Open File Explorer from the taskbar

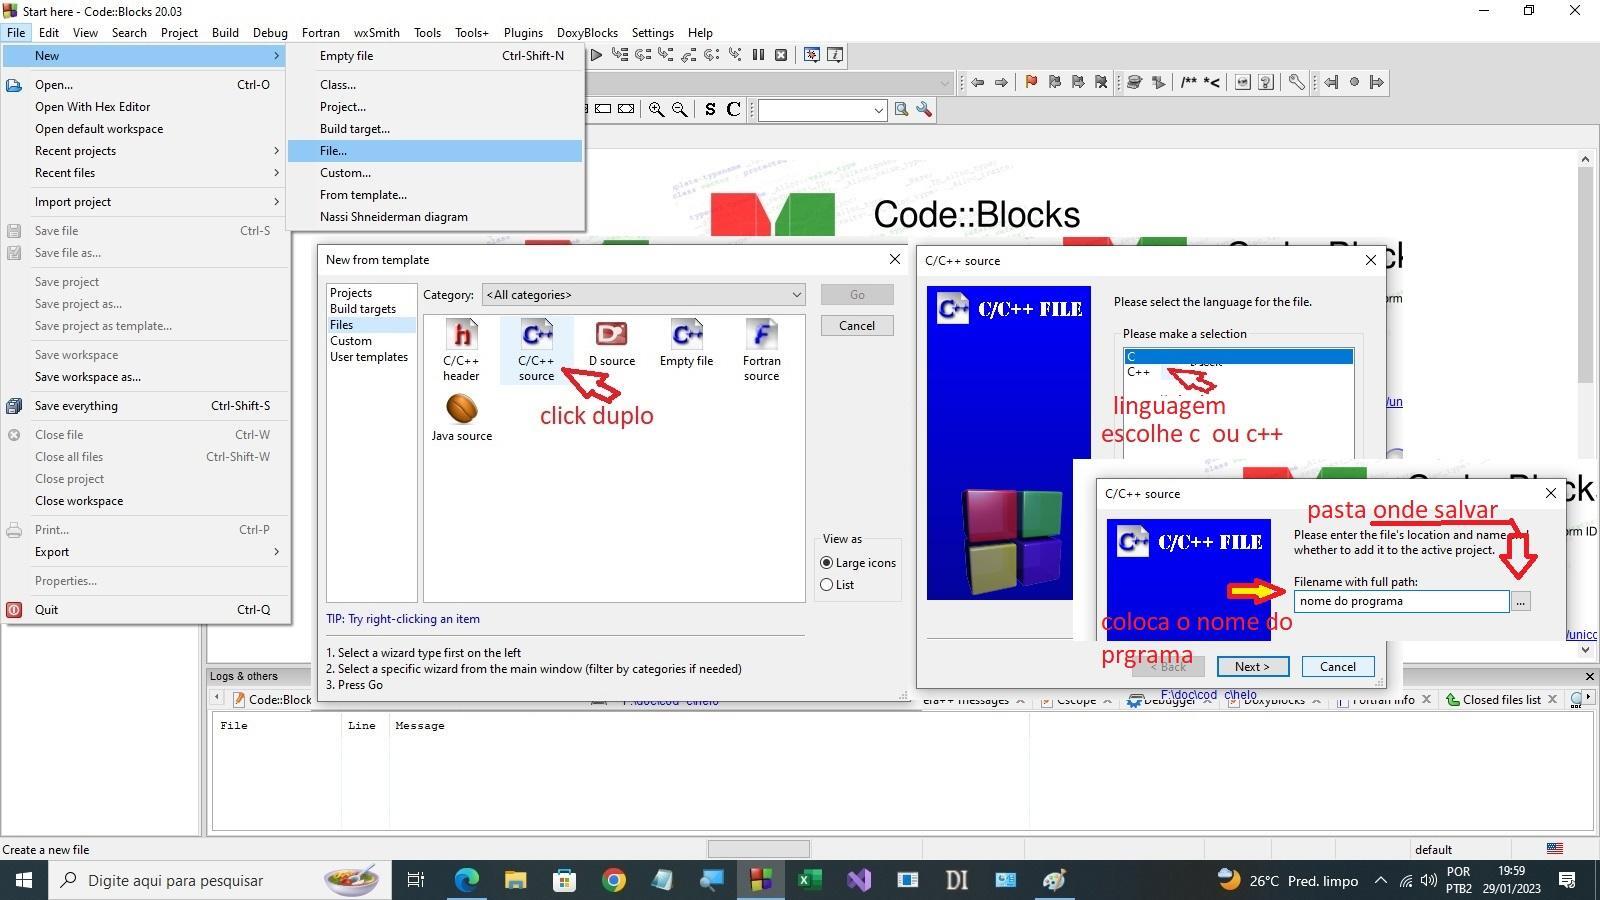[x=515, y=880]
